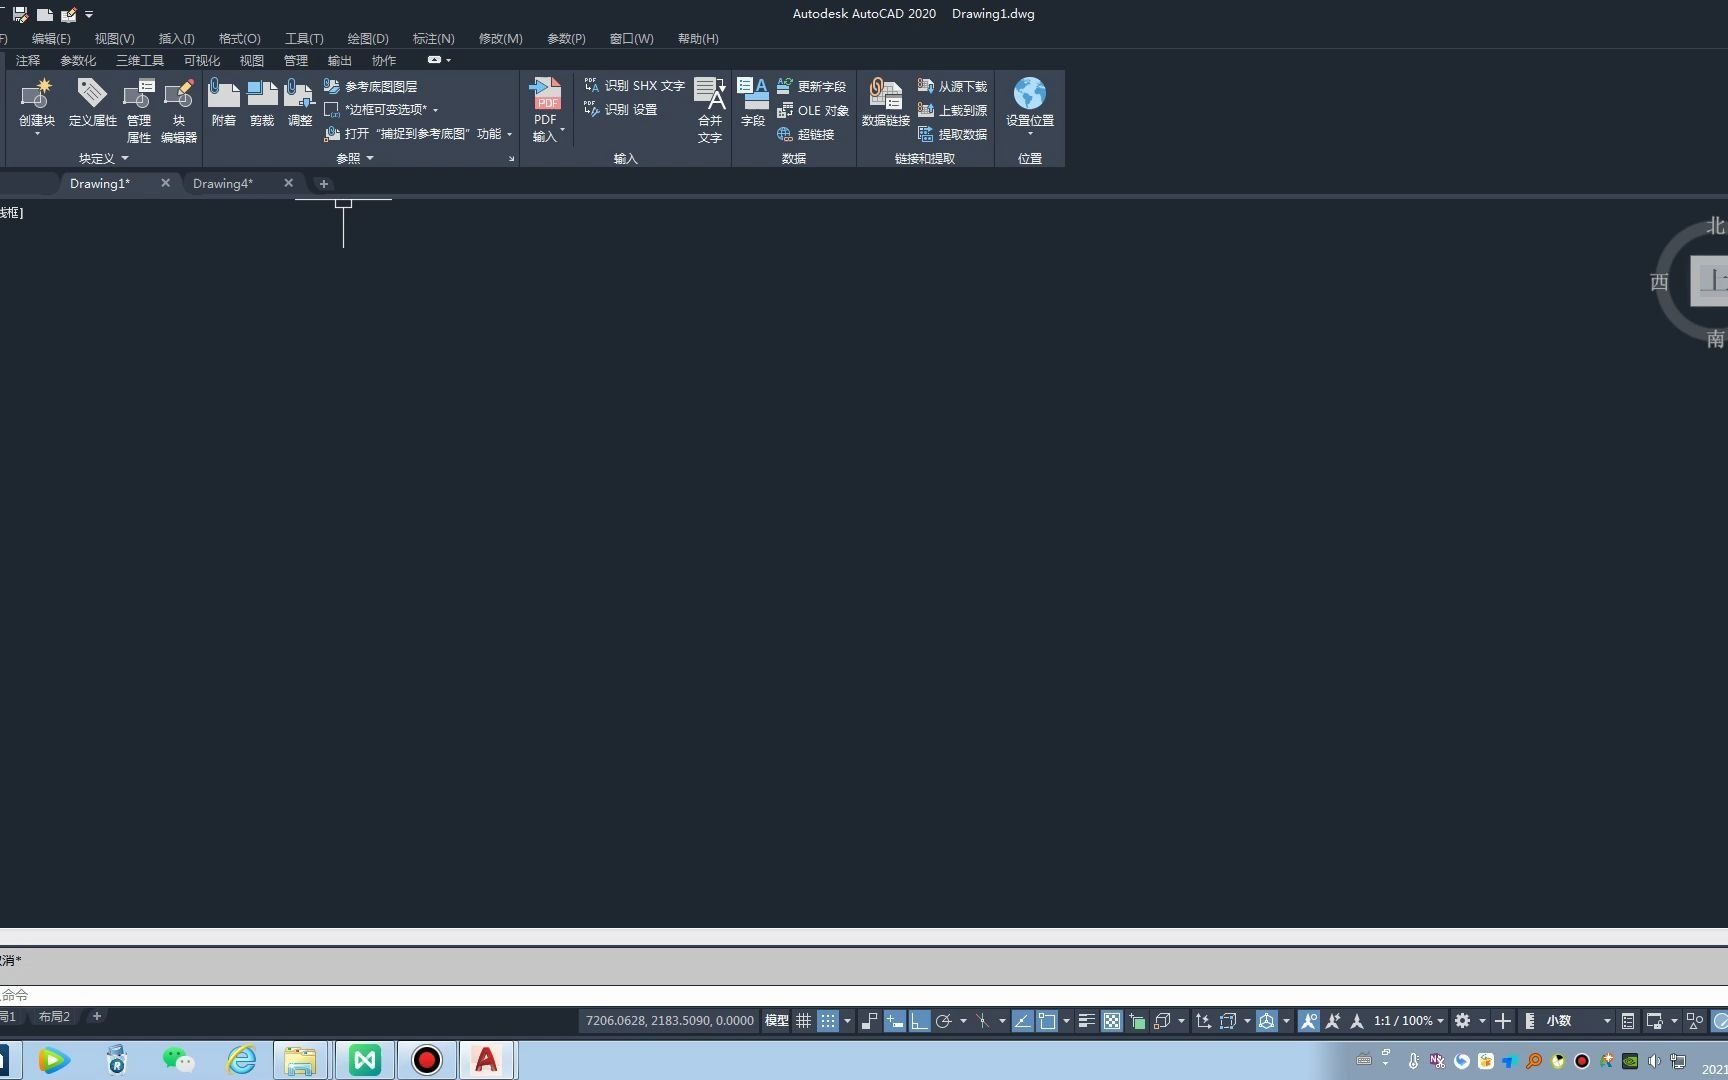This screenshot has width=1728, height=1080.
Task: Click into the command line input
Action: pyautogui.click(x=864, y=995)
